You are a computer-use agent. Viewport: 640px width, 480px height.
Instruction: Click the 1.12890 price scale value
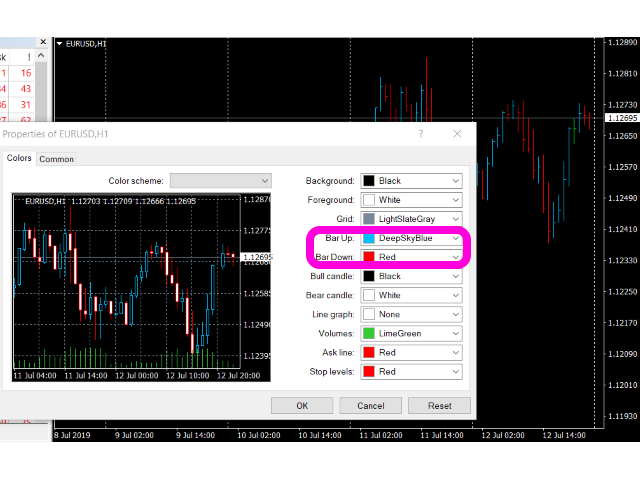[622, 42]
